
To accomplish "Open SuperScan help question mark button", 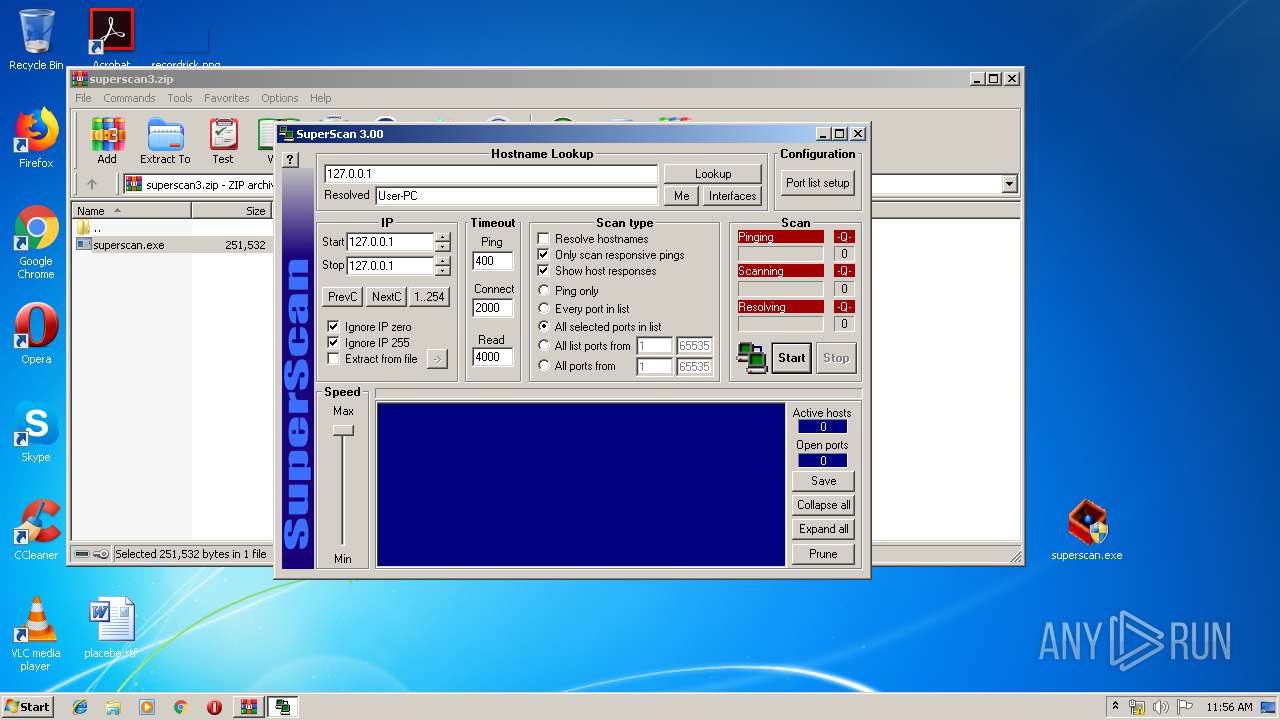I will pos(290,160).
